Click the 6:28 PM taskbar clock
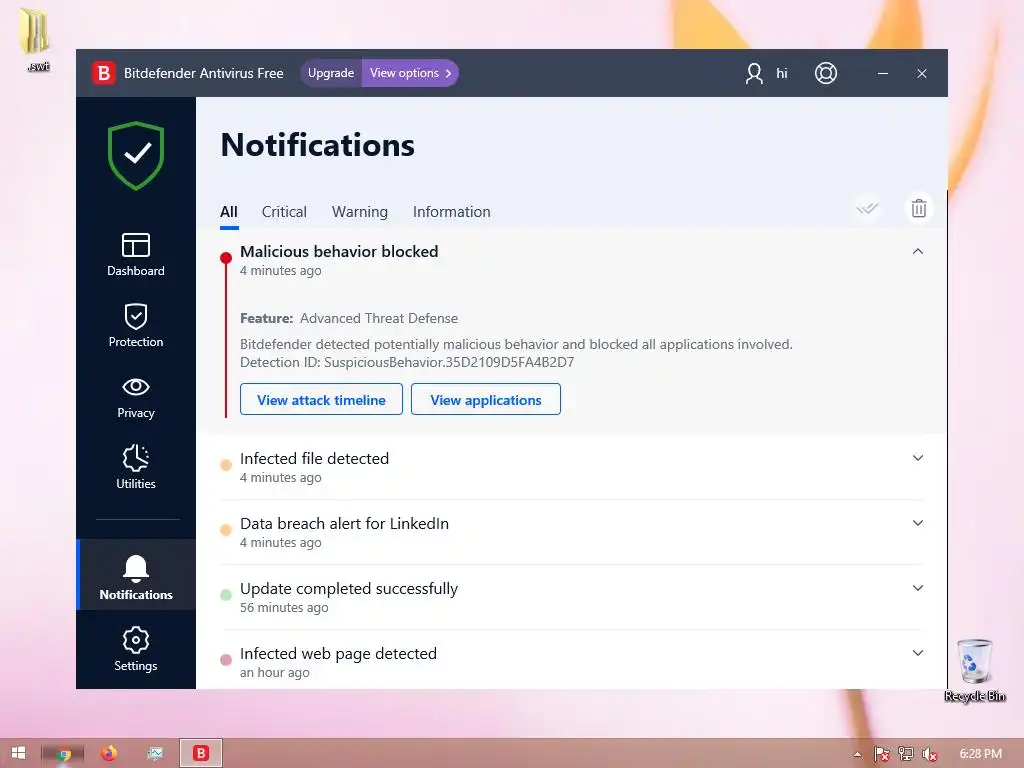This screenshot has height=768, width=1024. 980,754
